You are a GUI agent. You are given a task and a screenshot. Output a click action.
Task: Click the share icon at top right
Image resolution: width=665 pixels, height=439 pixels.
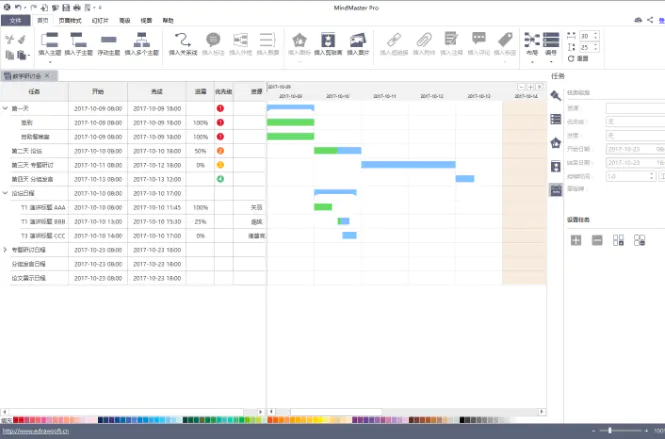(x=650, y=20)
